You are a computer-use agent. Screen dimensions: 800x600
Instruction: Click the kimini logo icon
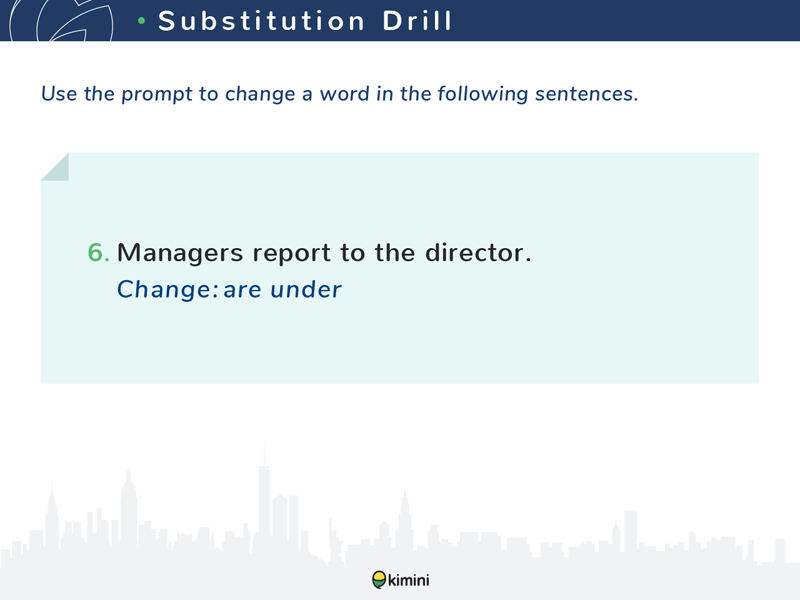tap(379, 580)
